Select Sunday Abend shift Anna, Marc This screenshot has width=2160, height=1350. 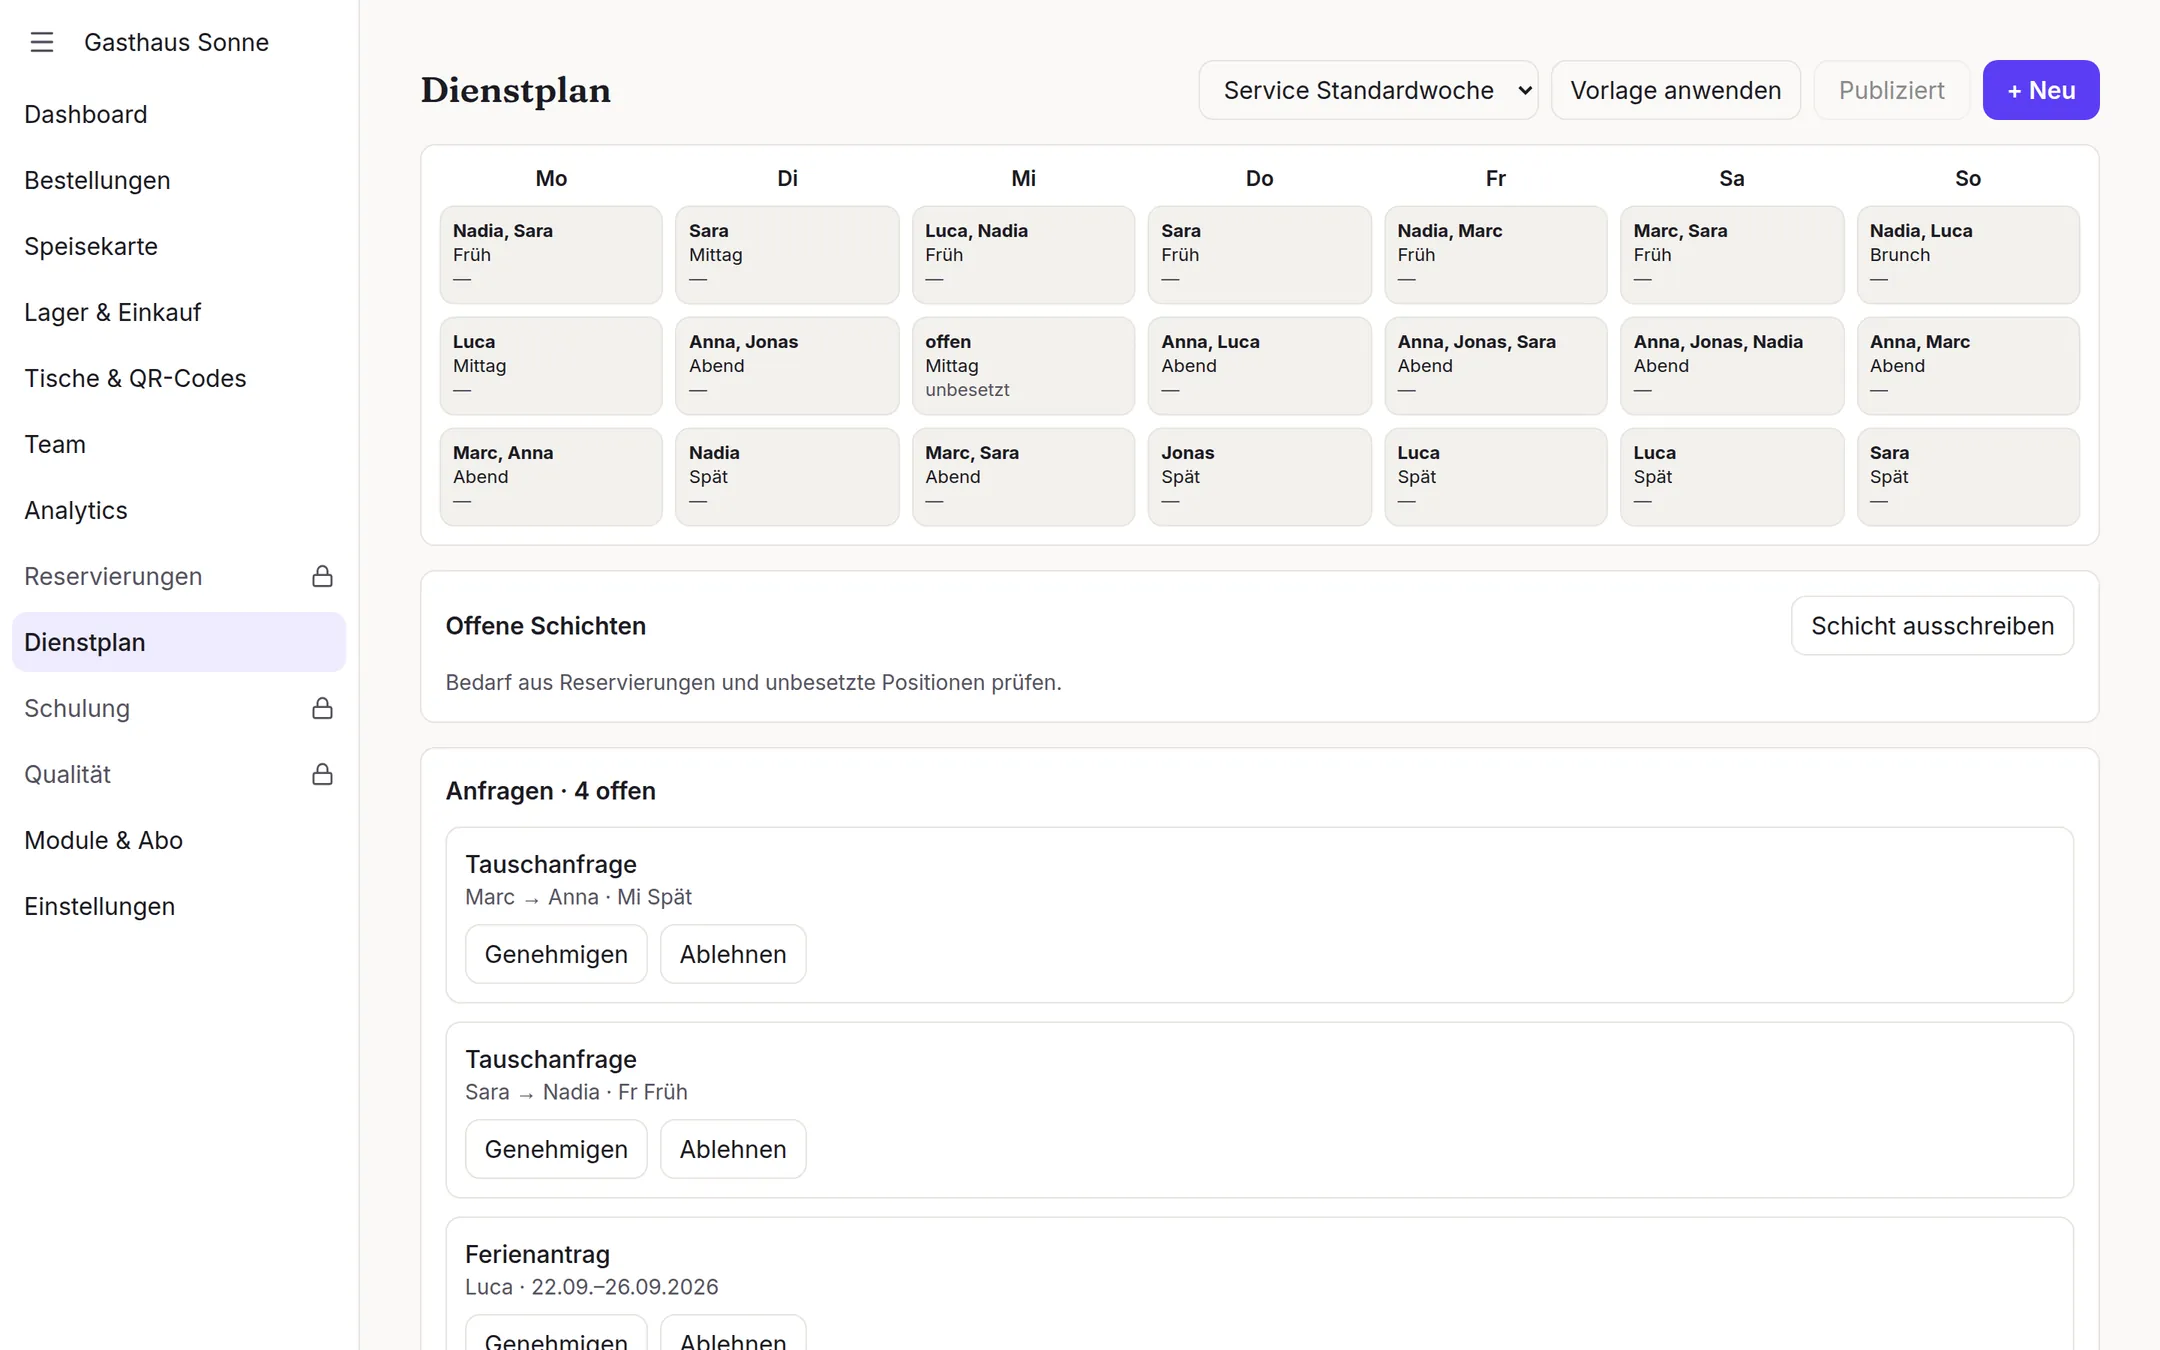click(1968, 366)
